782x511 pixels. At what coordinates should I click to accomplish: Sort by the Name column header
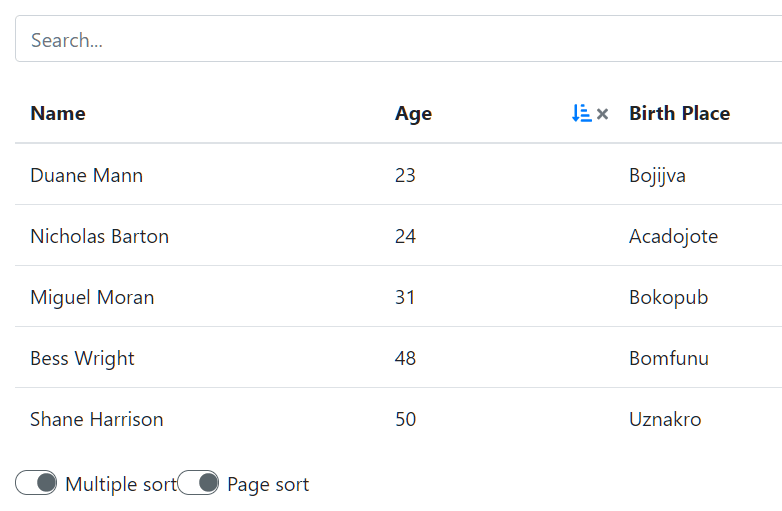click(x=58, y=114)
